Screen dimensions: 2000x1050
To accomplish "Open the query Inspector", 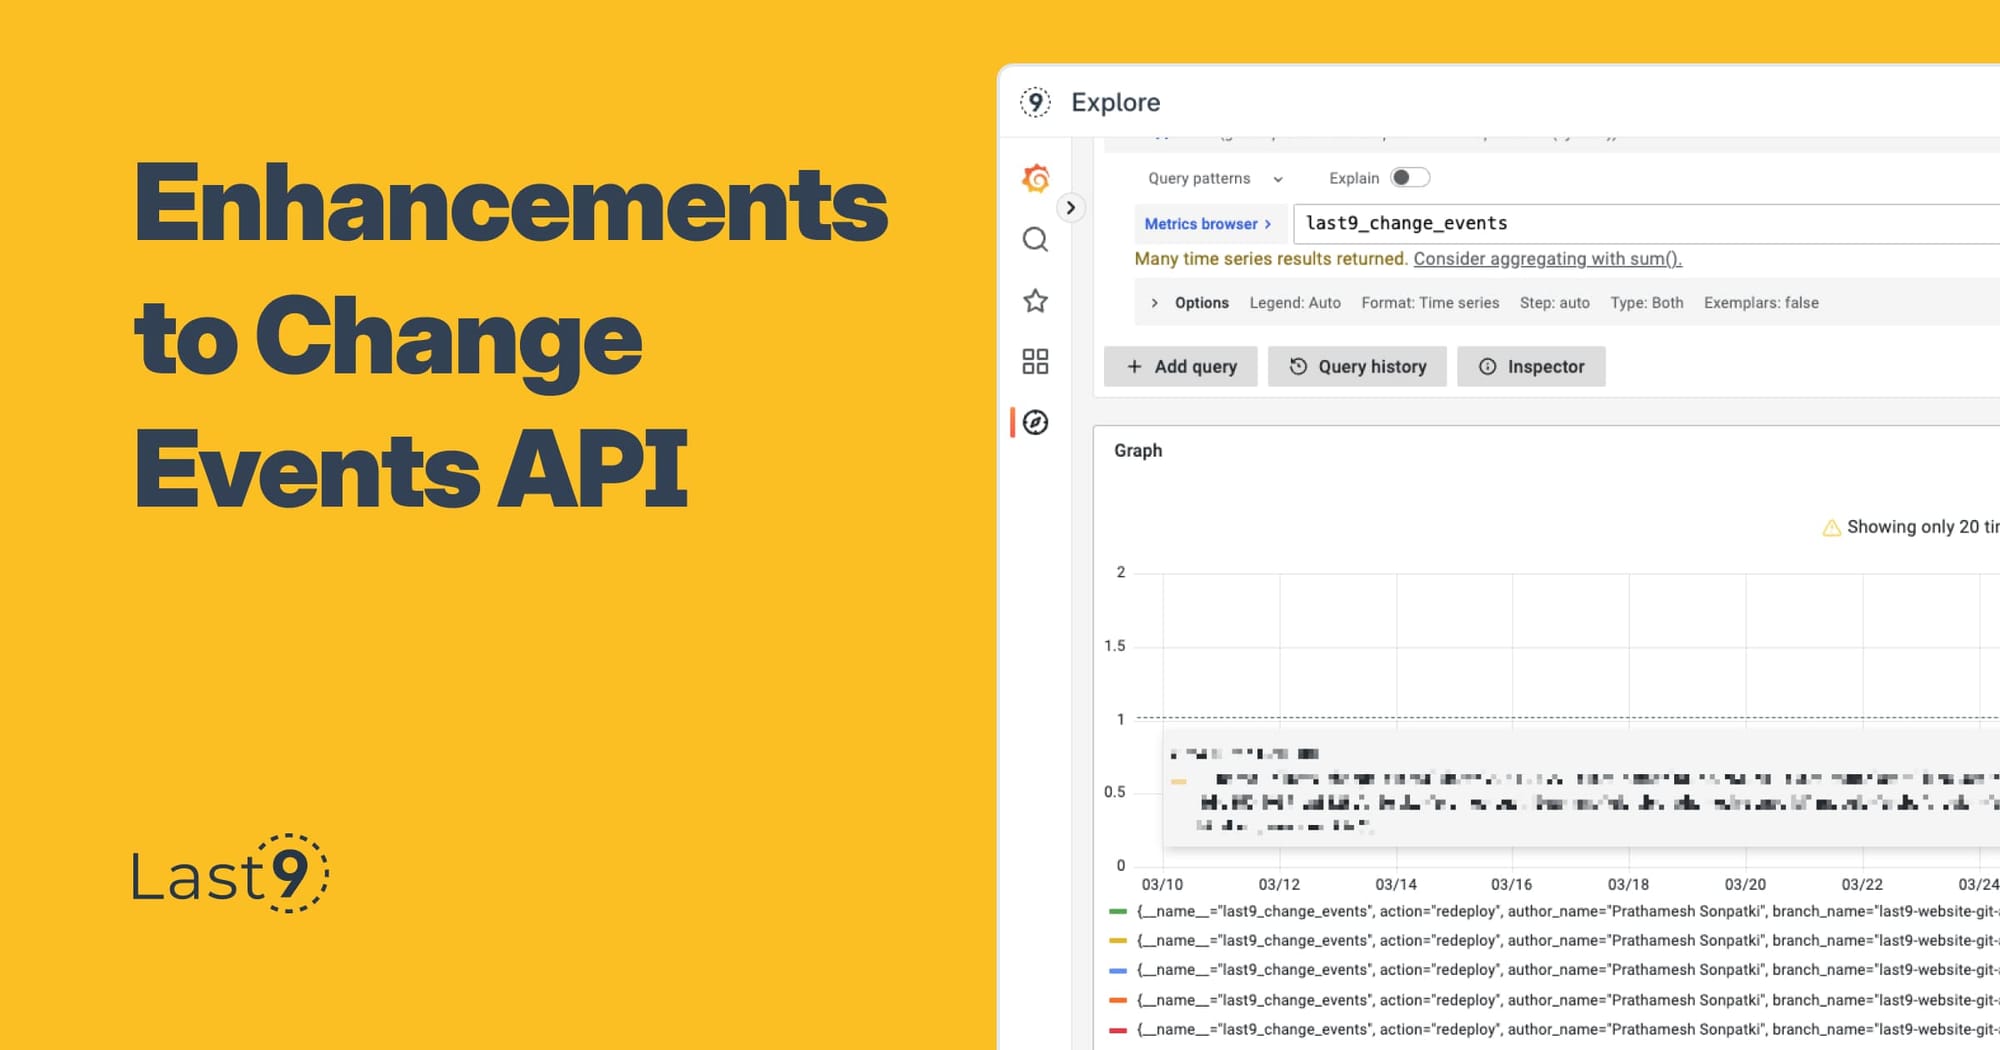I will pyautogui.click(x=1531, y=367).
